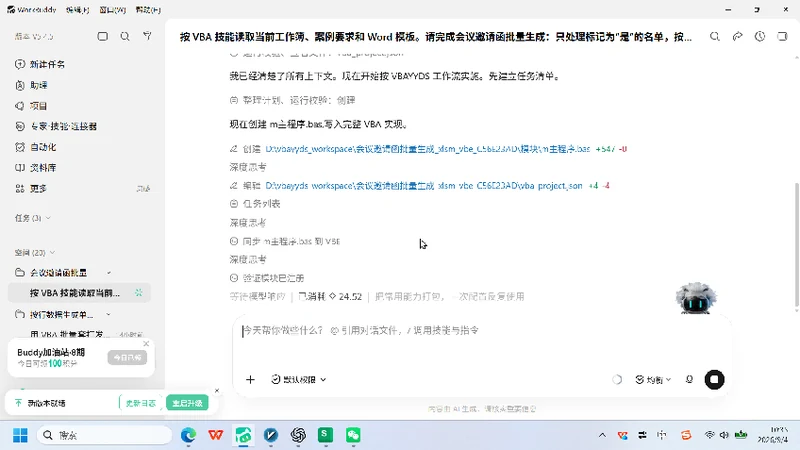Open the Windows Start menu
This screenshot has height=450, width=800.
[x=20, y=435]
